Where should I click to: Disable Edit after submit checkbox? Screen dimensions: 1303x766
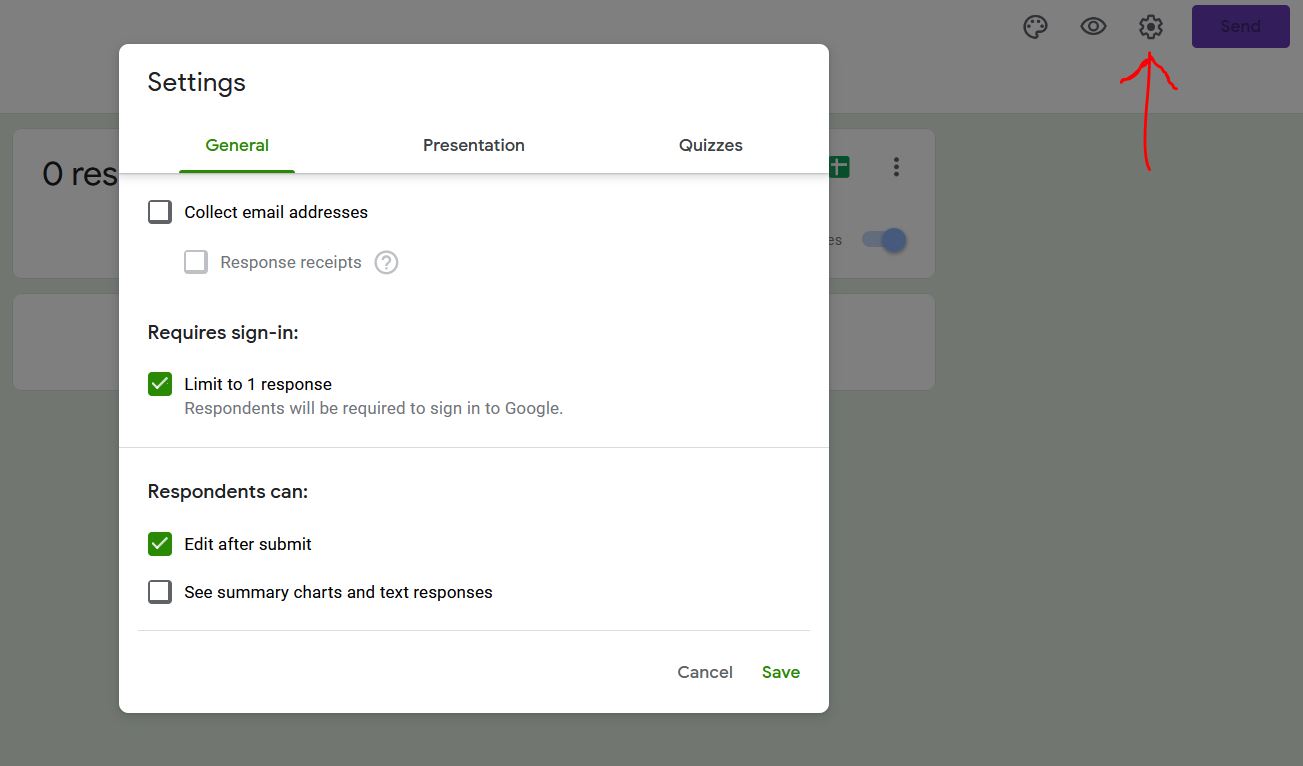click(x=160, y=544)
